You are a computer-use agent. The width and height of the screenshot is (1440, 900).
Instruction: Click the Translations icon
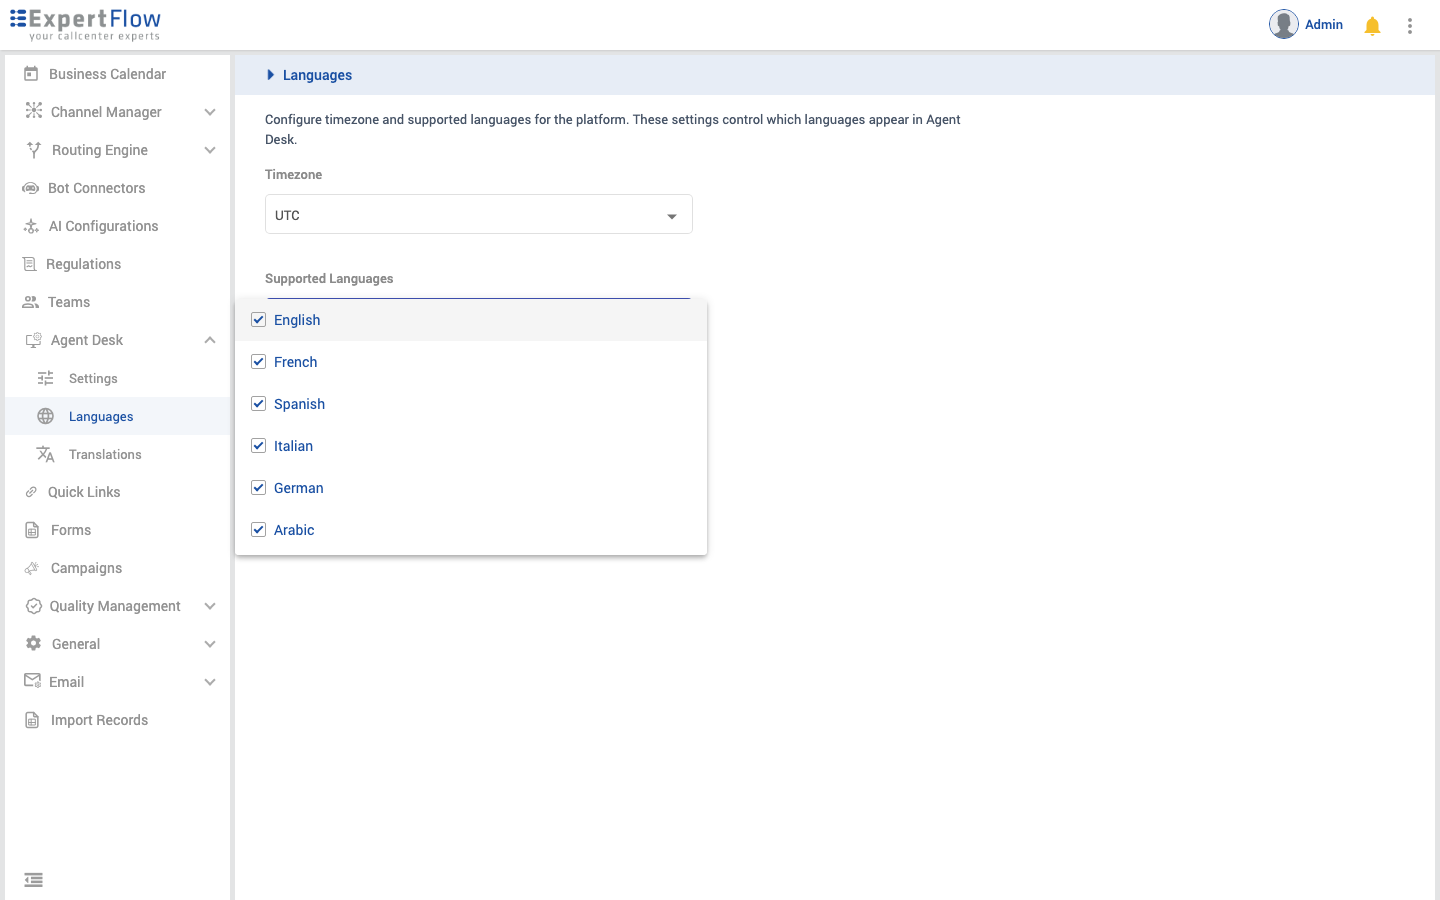pyautogui.click(x=45, y=454)
